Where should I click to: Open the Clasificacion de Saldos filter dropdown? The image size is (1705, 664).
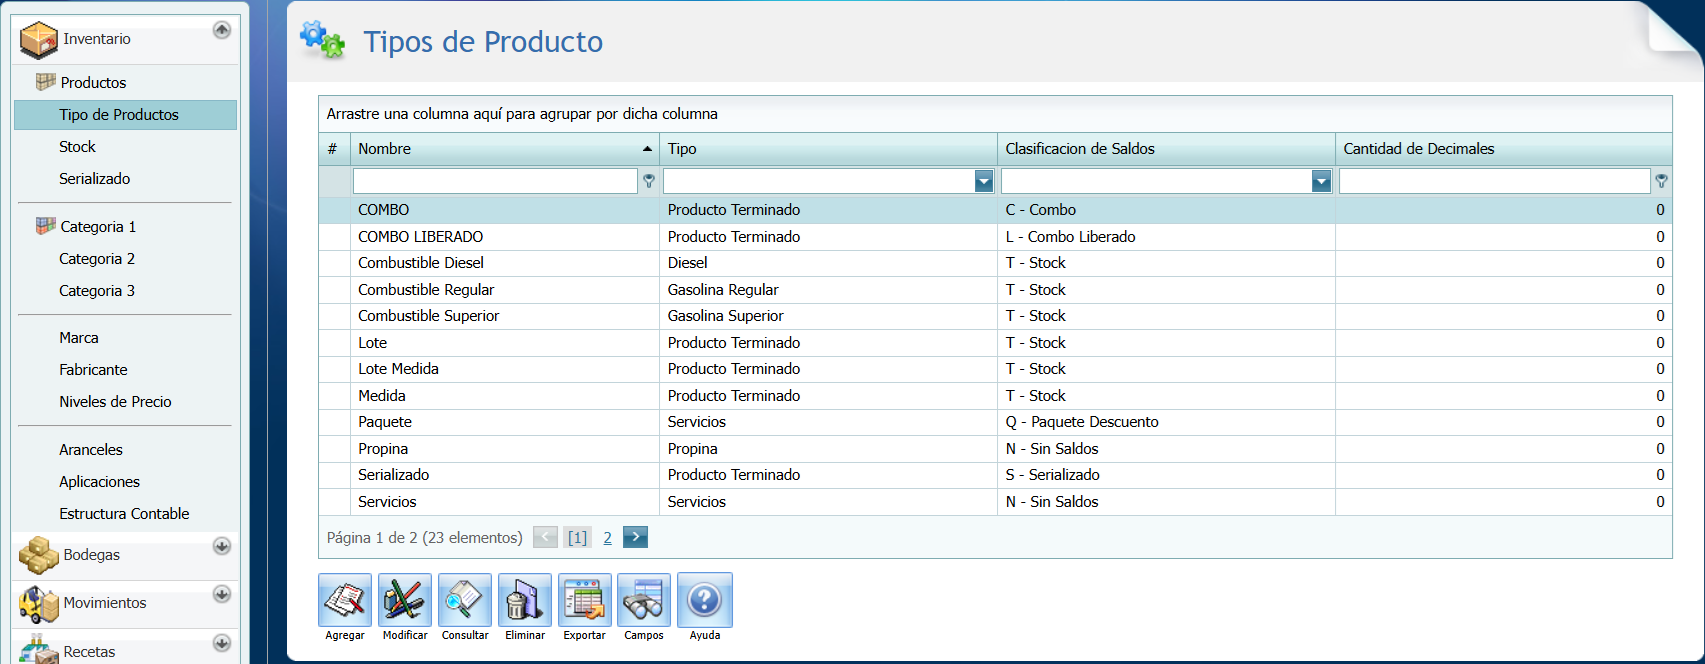point(1321,181)
